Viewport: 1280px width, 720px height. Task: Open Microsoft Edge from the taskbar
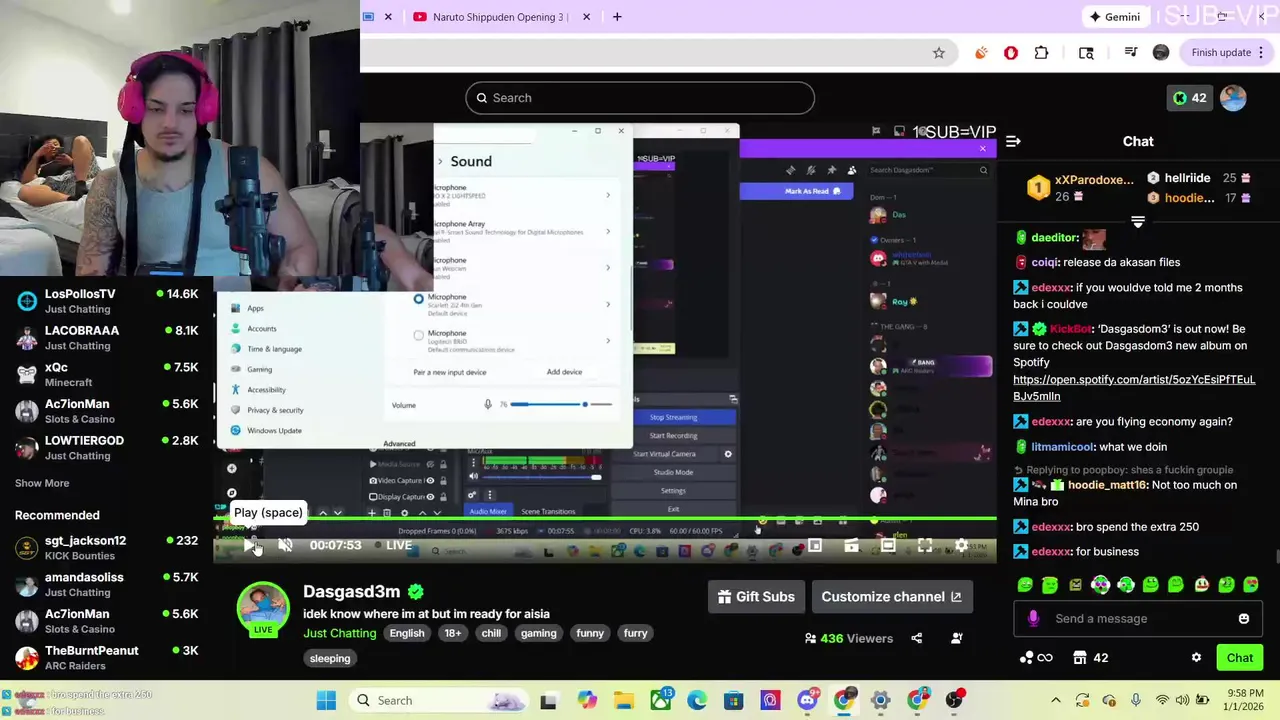(x=697, y=700)
